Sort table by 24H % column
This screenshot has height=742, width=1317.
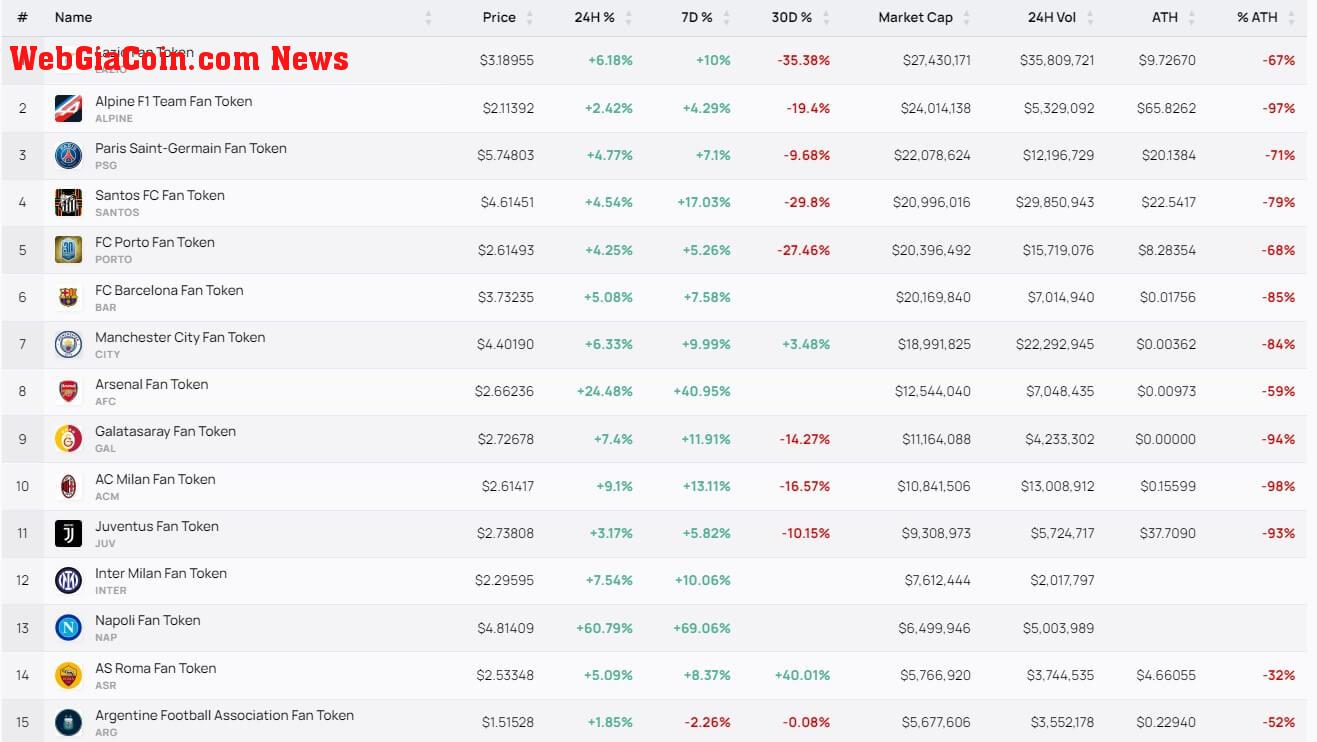[596, 17]
